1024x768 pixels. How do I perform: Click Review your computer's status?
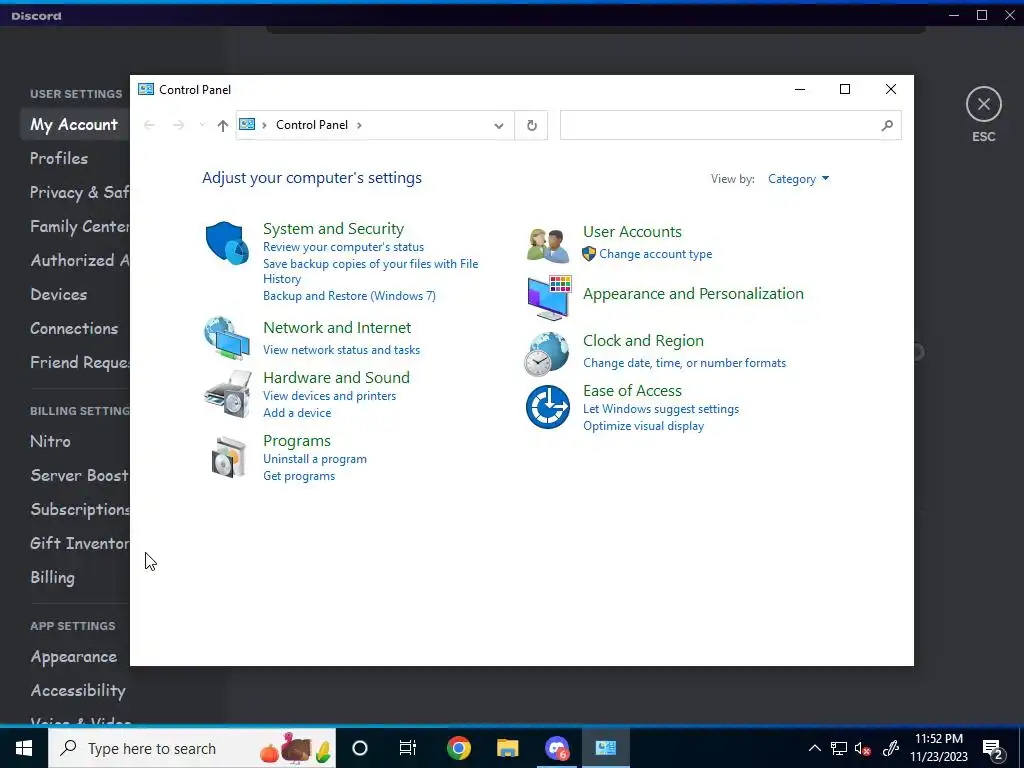(344, 247)
